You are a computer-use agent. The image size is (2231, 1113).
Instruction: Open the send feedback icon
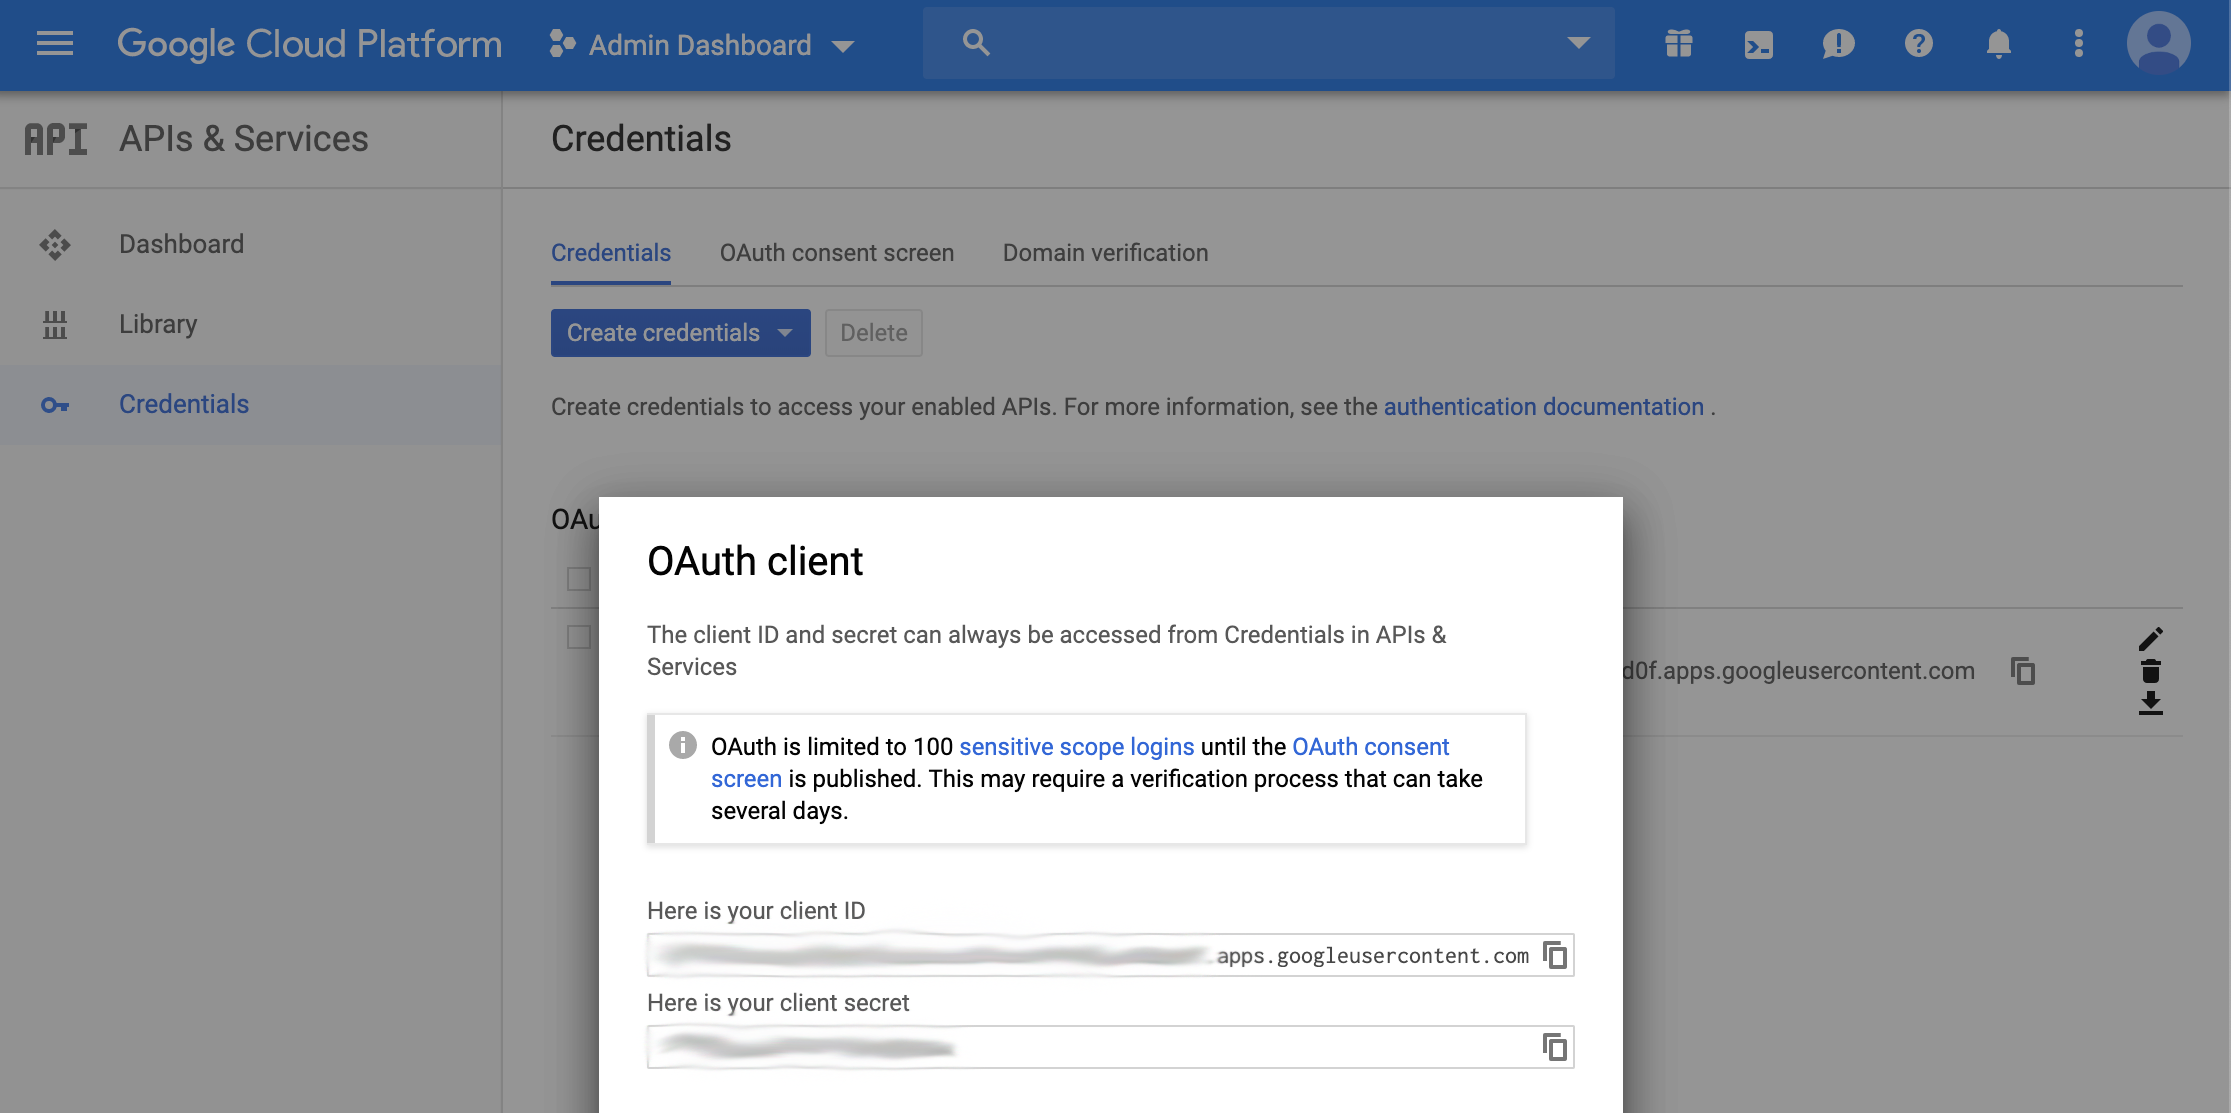[x=1838, y=44]
